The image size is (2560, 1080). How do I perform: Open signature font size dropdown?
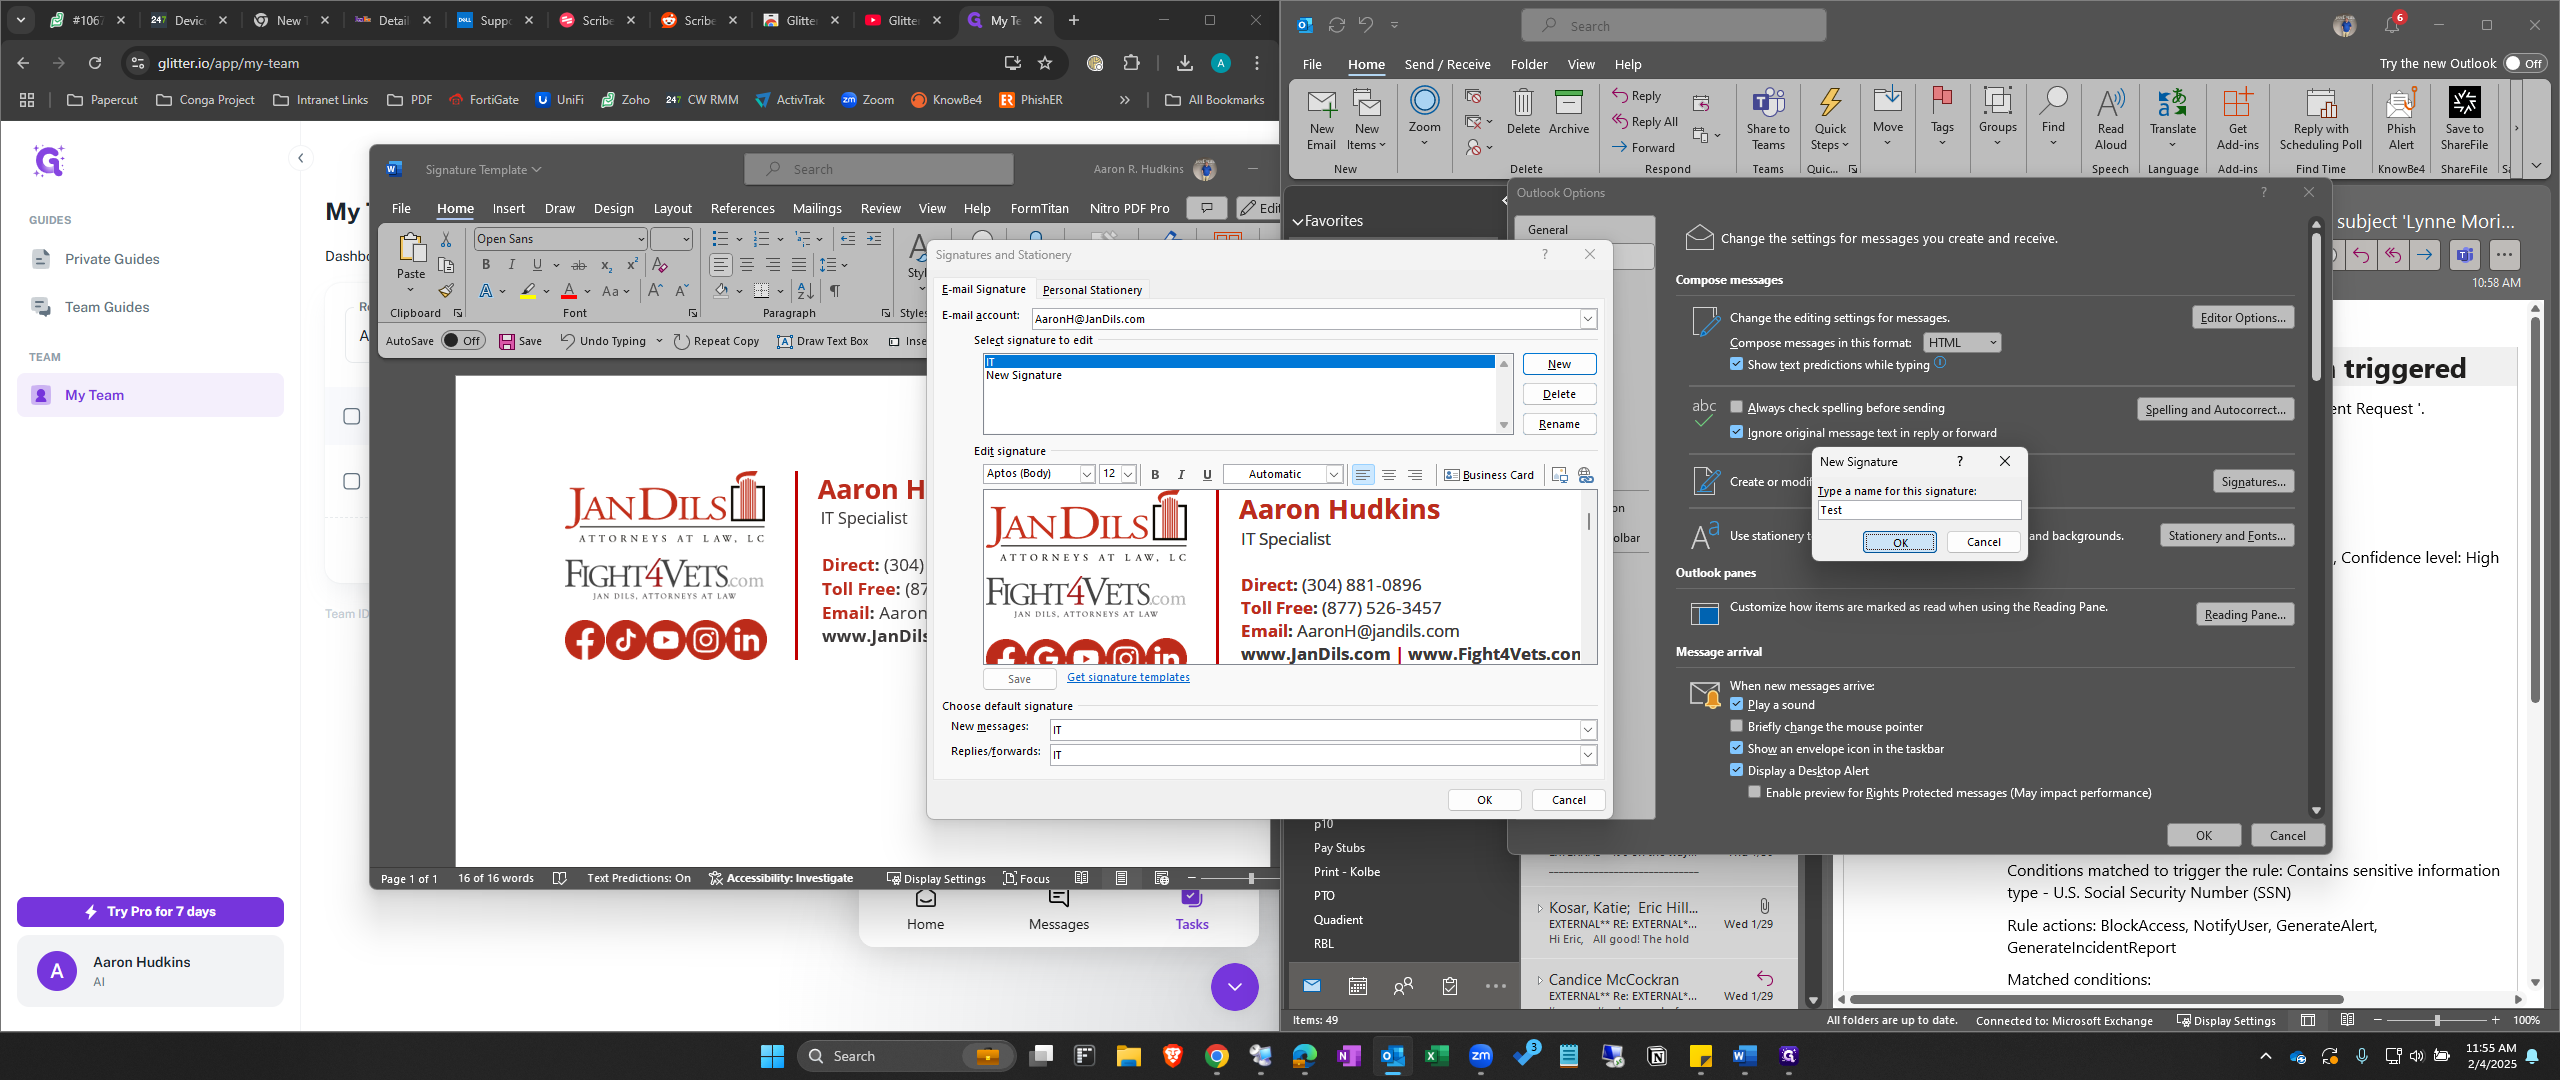(1128, 474)
